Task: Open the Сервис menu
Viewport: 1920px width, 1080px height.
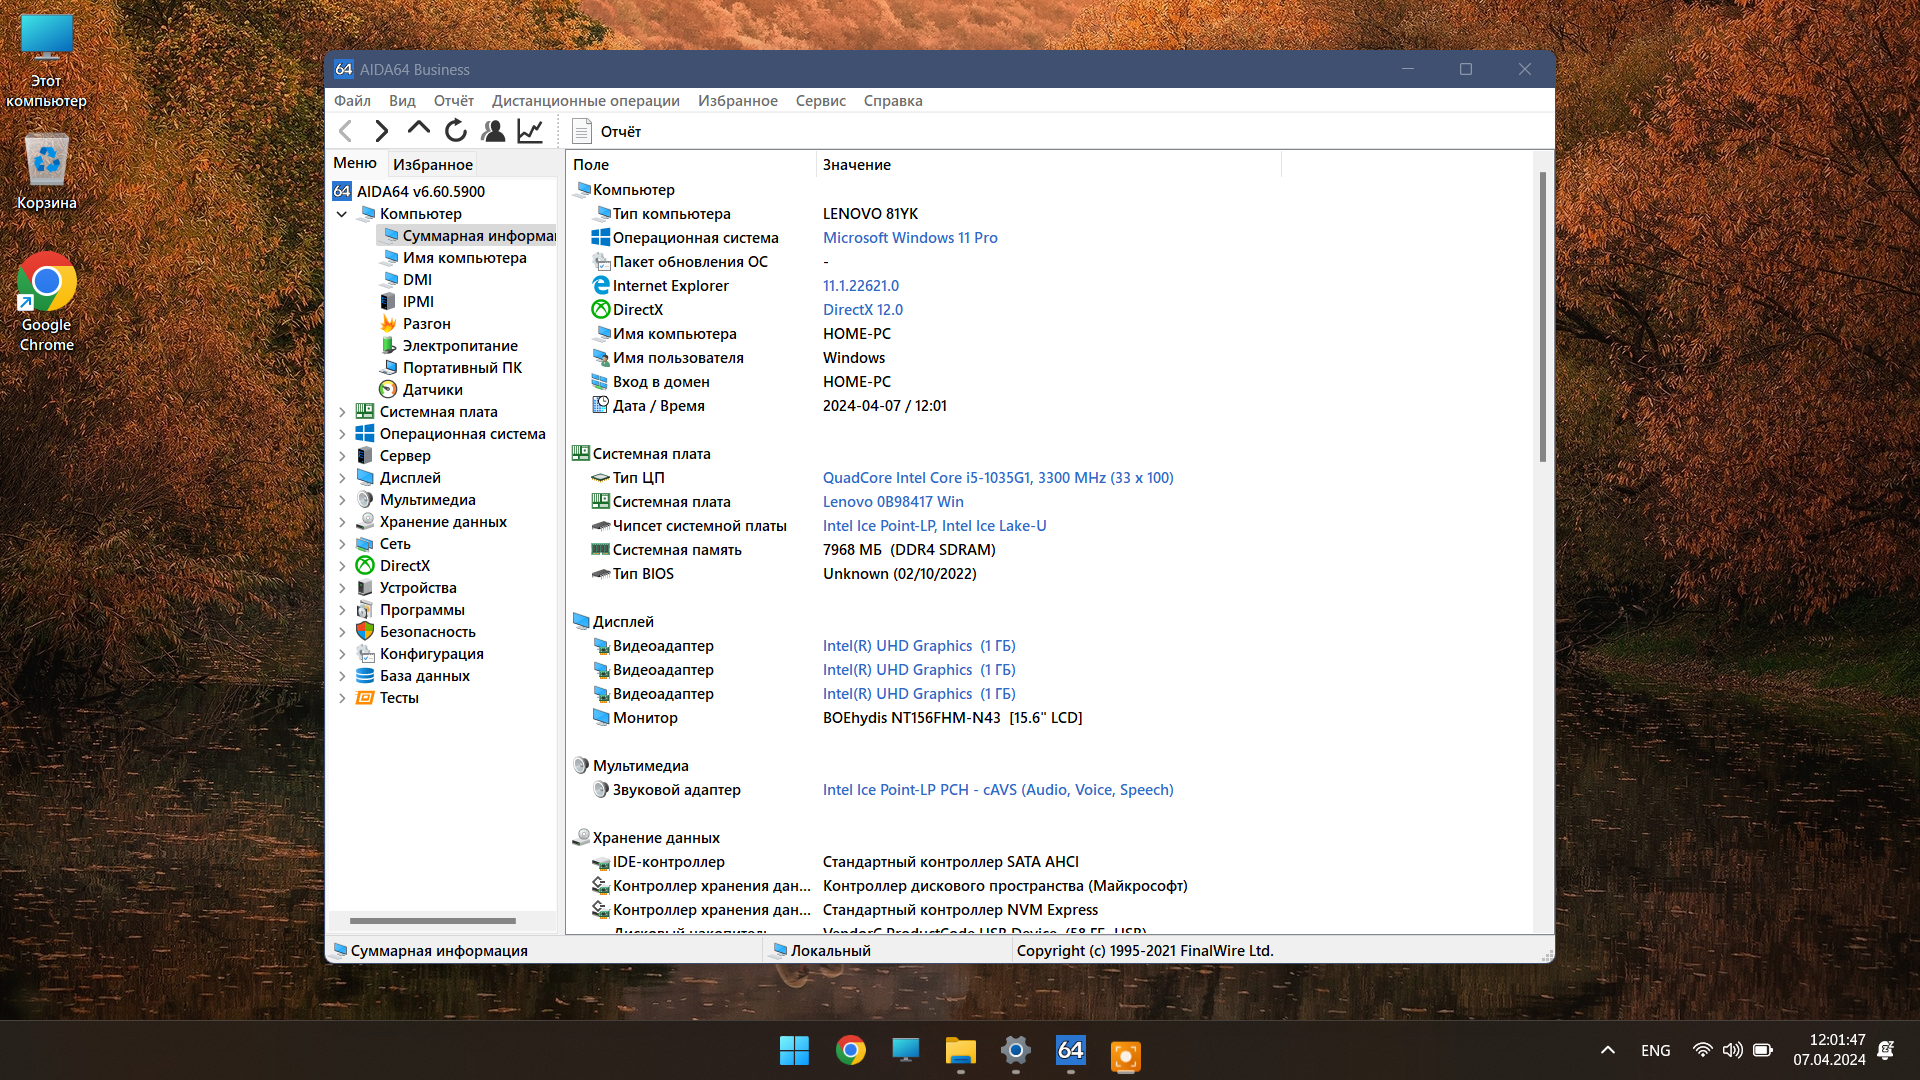Action: coord(820,101)
